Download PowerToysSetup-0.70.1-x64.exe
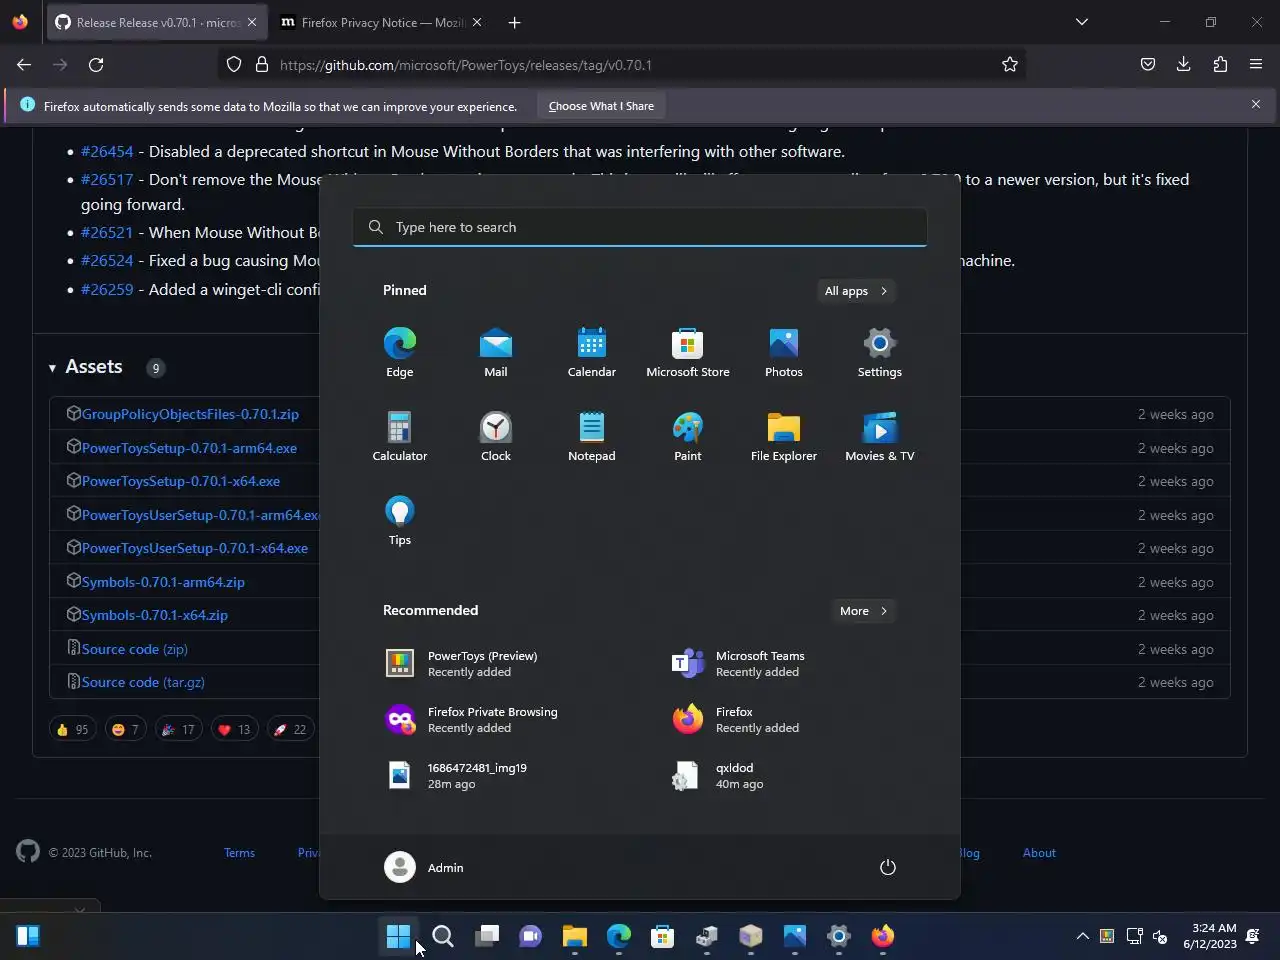 pos(181,481)
